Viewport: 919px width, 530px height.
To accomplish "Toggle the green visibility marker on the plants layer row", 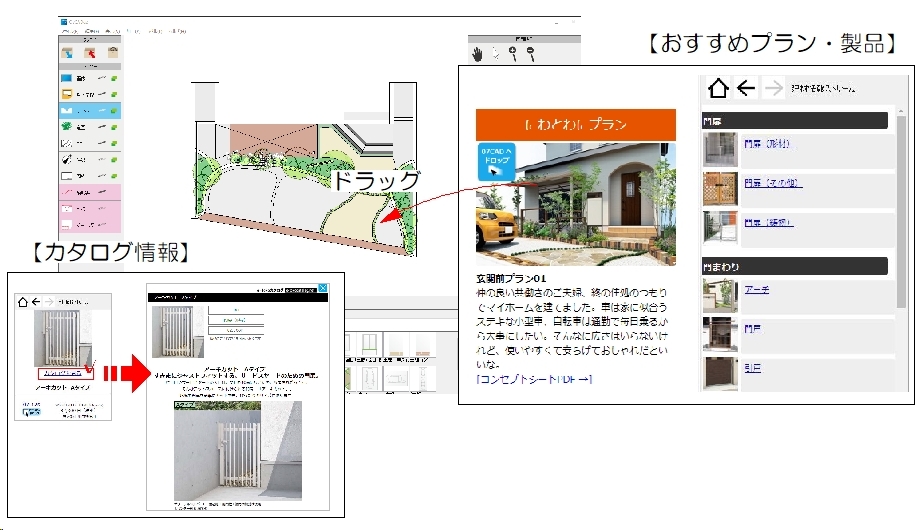I will [114, 127].
